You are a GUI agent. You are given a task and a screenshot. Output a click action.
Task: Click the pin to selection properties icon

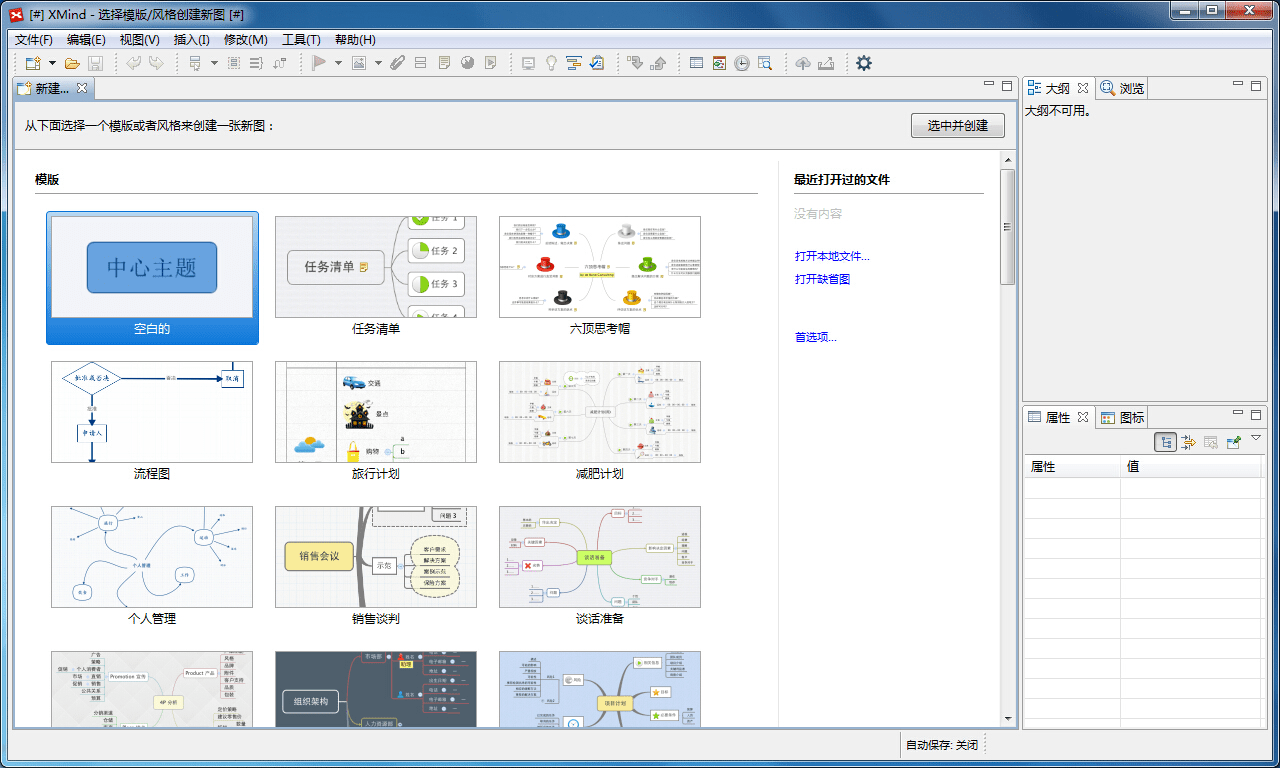[1233, 442]
